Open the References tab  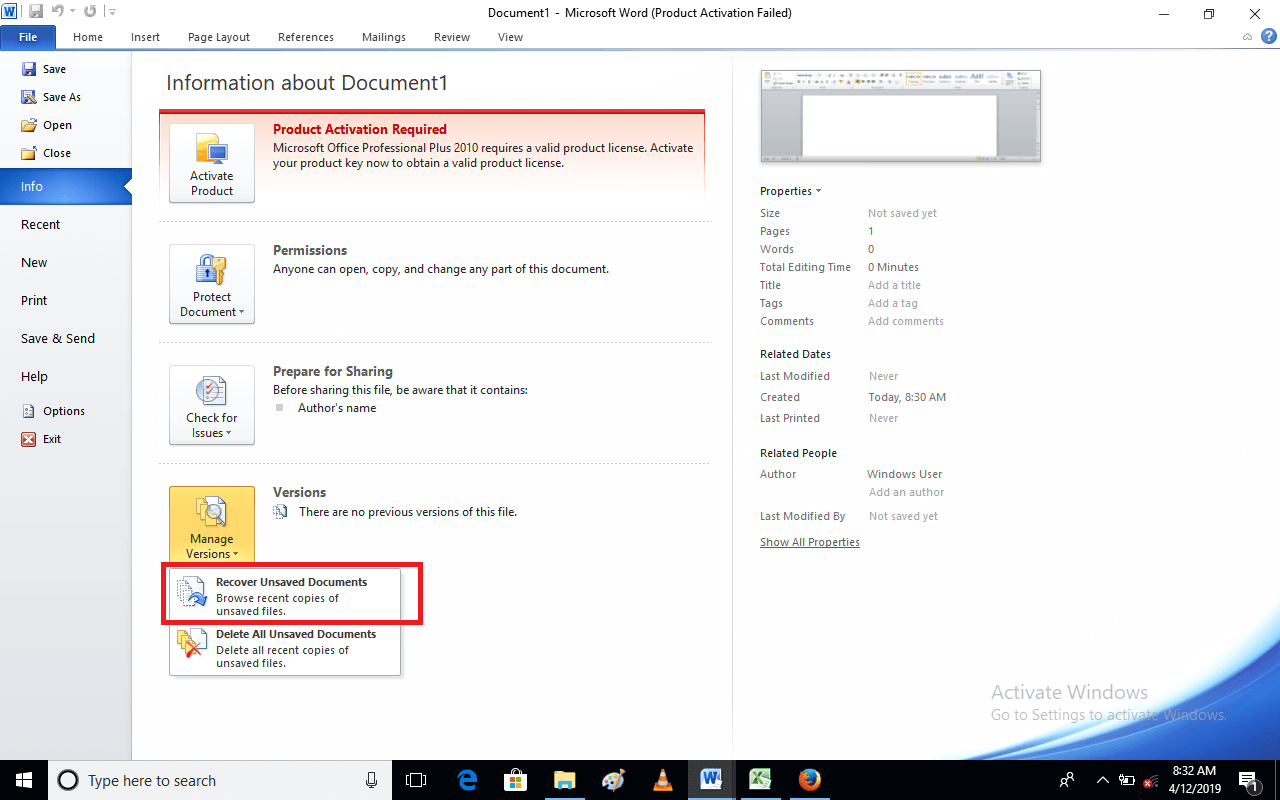(306, 37)
